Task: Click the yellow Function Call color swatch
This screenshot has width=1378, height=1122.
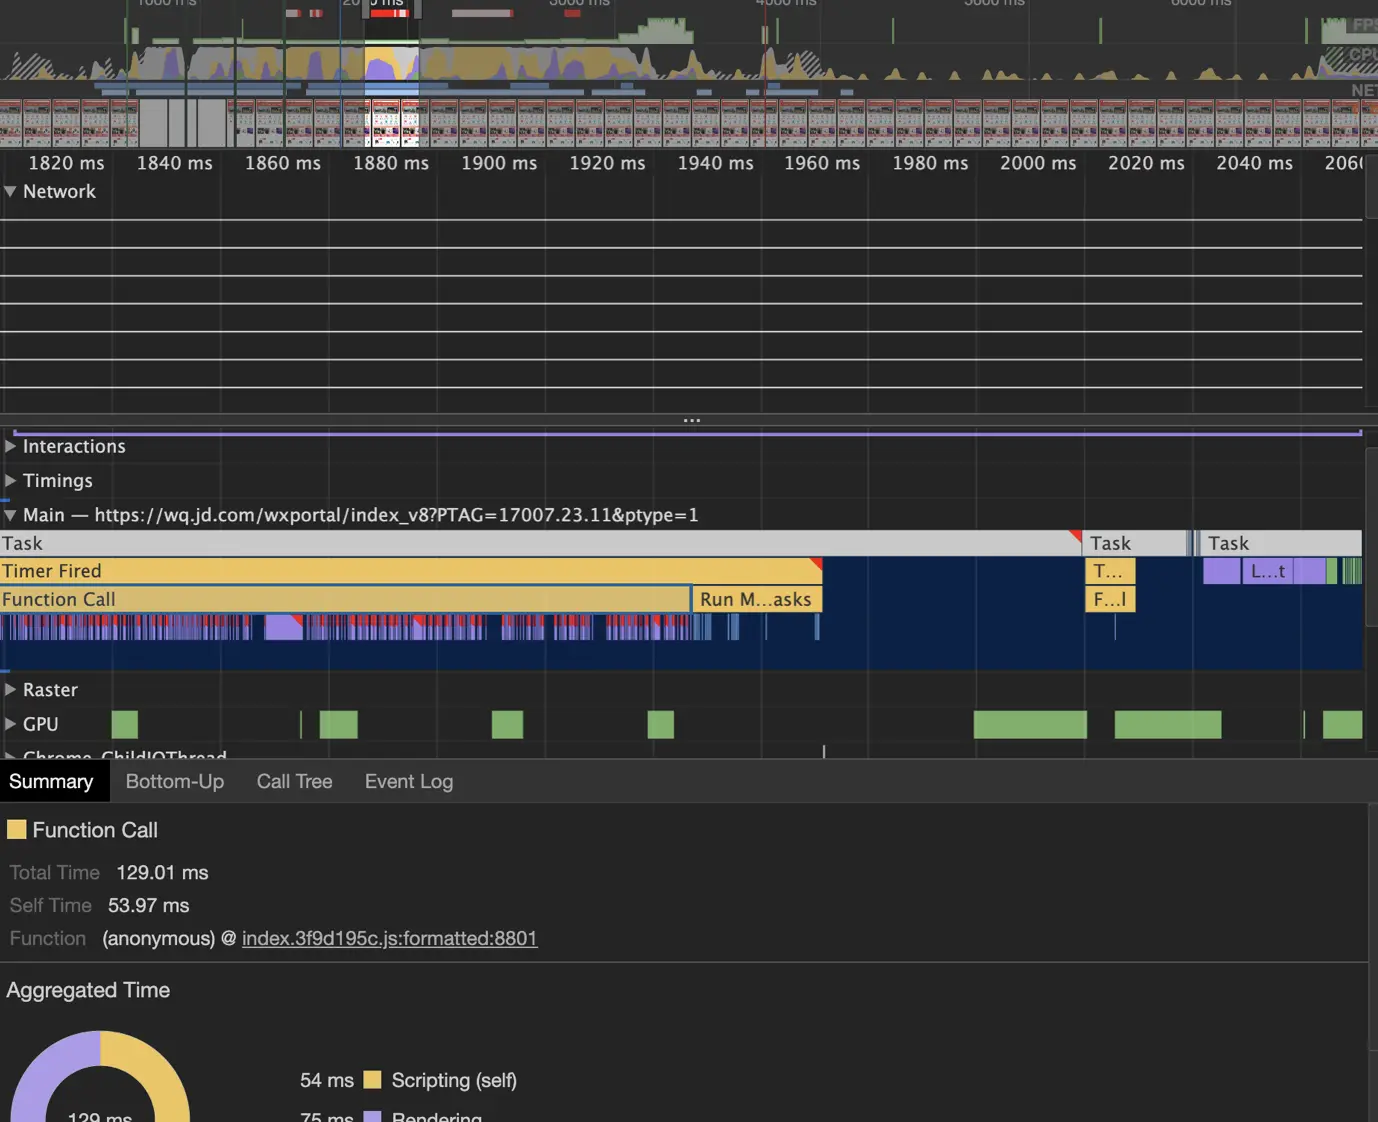Action: pyautogui.click(x=16, y=829)
